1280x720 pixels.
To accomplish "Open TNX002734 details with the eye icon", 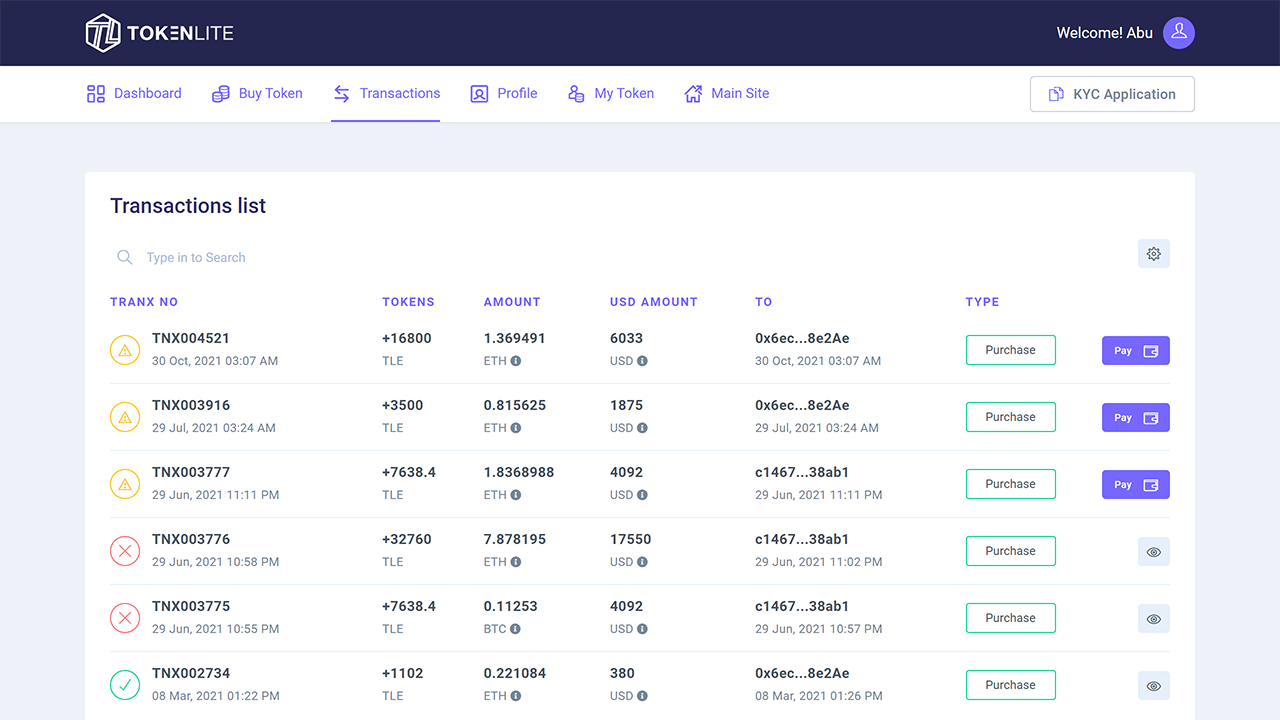I will (x=1153, y=685).
